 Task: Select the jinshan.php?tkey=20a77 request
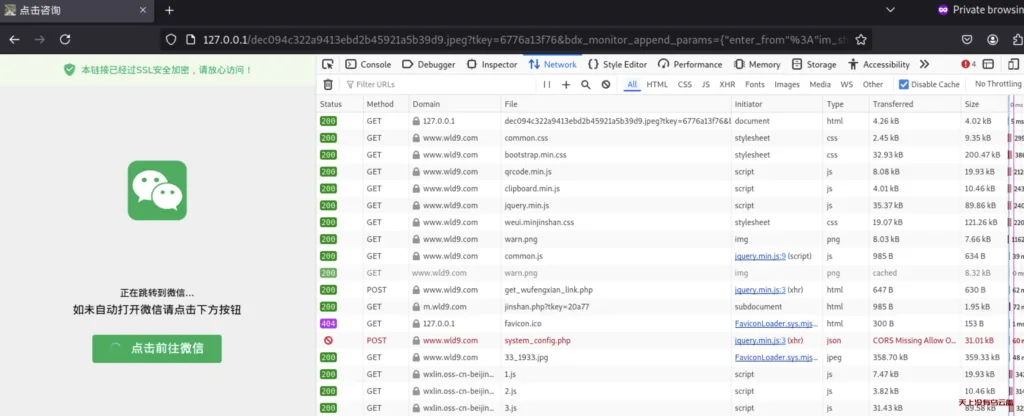[670, 306]
